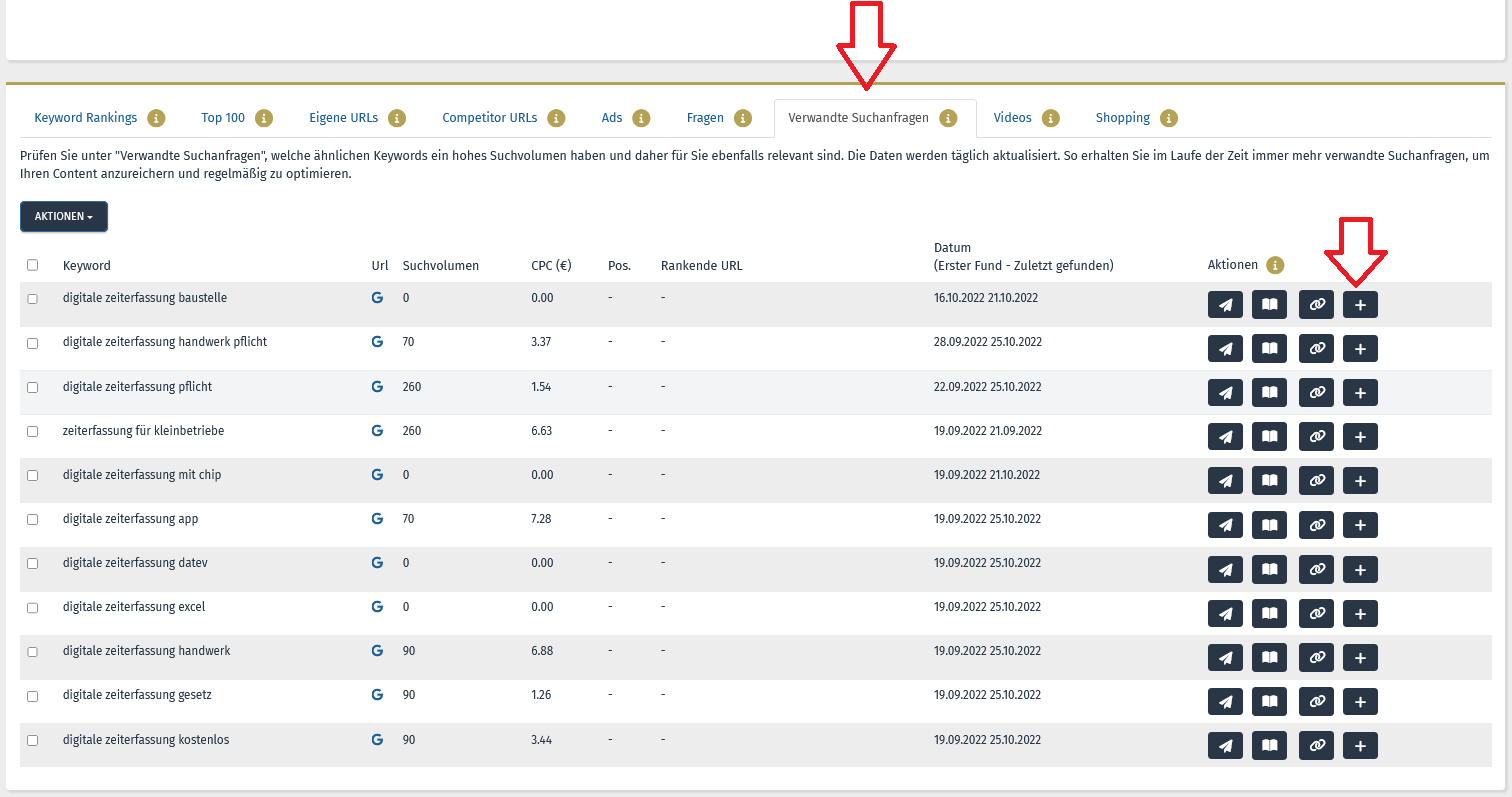Check the digitale zeiterfassung baustelle row

point(33,299)
